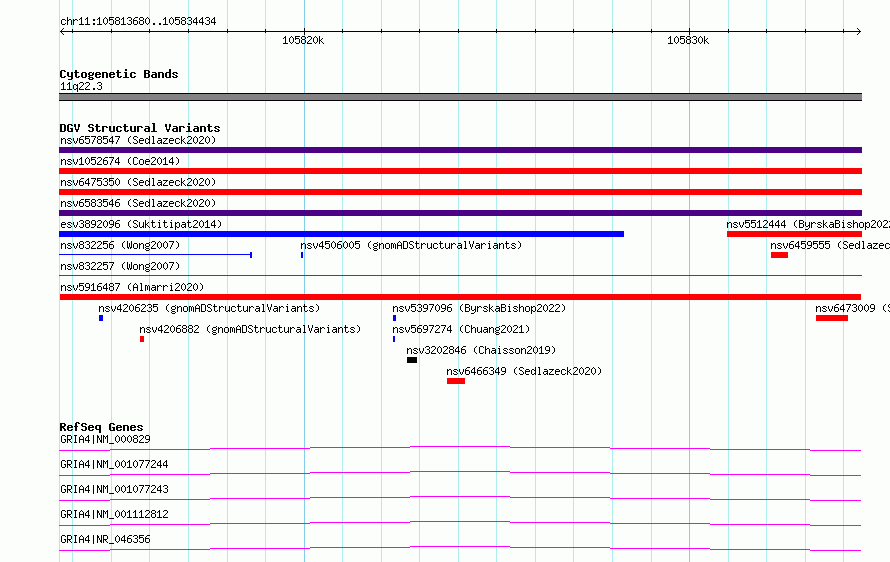Click the red nsv5512444 variant bar
The height and width of the screenshot is (562, 890).
click(x=795, y=234)
